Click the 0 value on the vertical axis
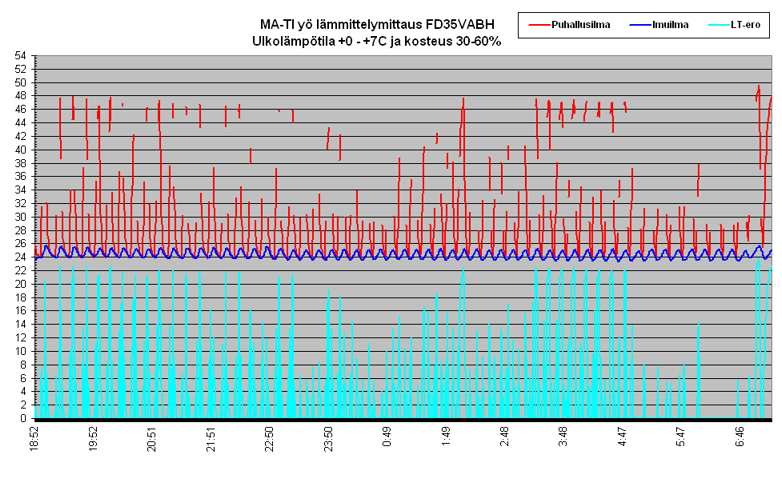This screenshot has width=782, height=479. 25,418
